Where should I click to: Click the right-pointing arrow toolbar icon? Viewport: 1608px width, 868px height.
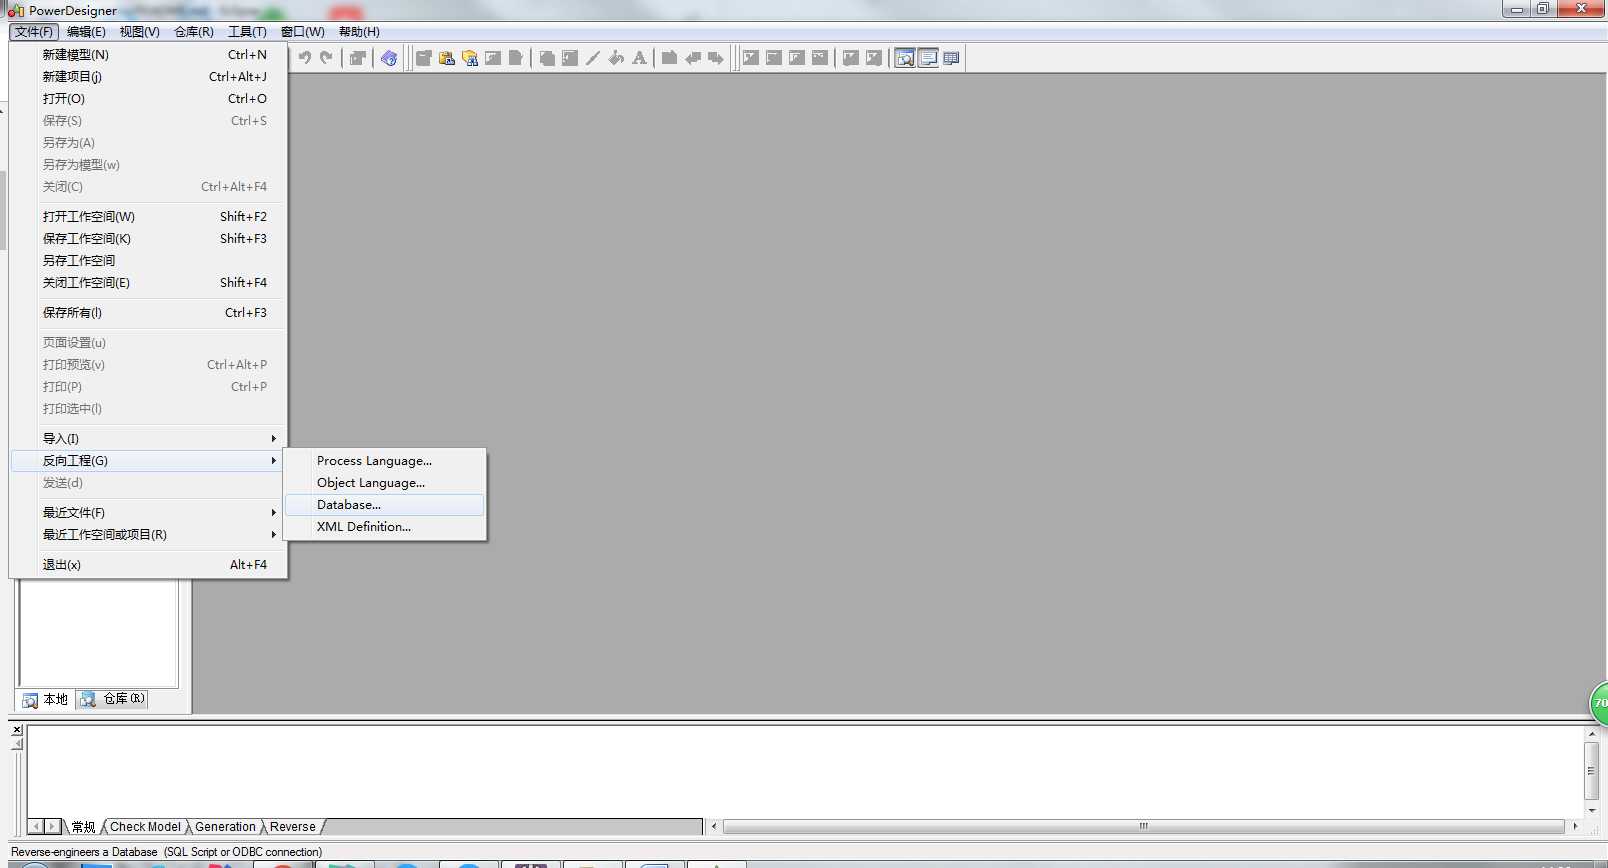715,58
